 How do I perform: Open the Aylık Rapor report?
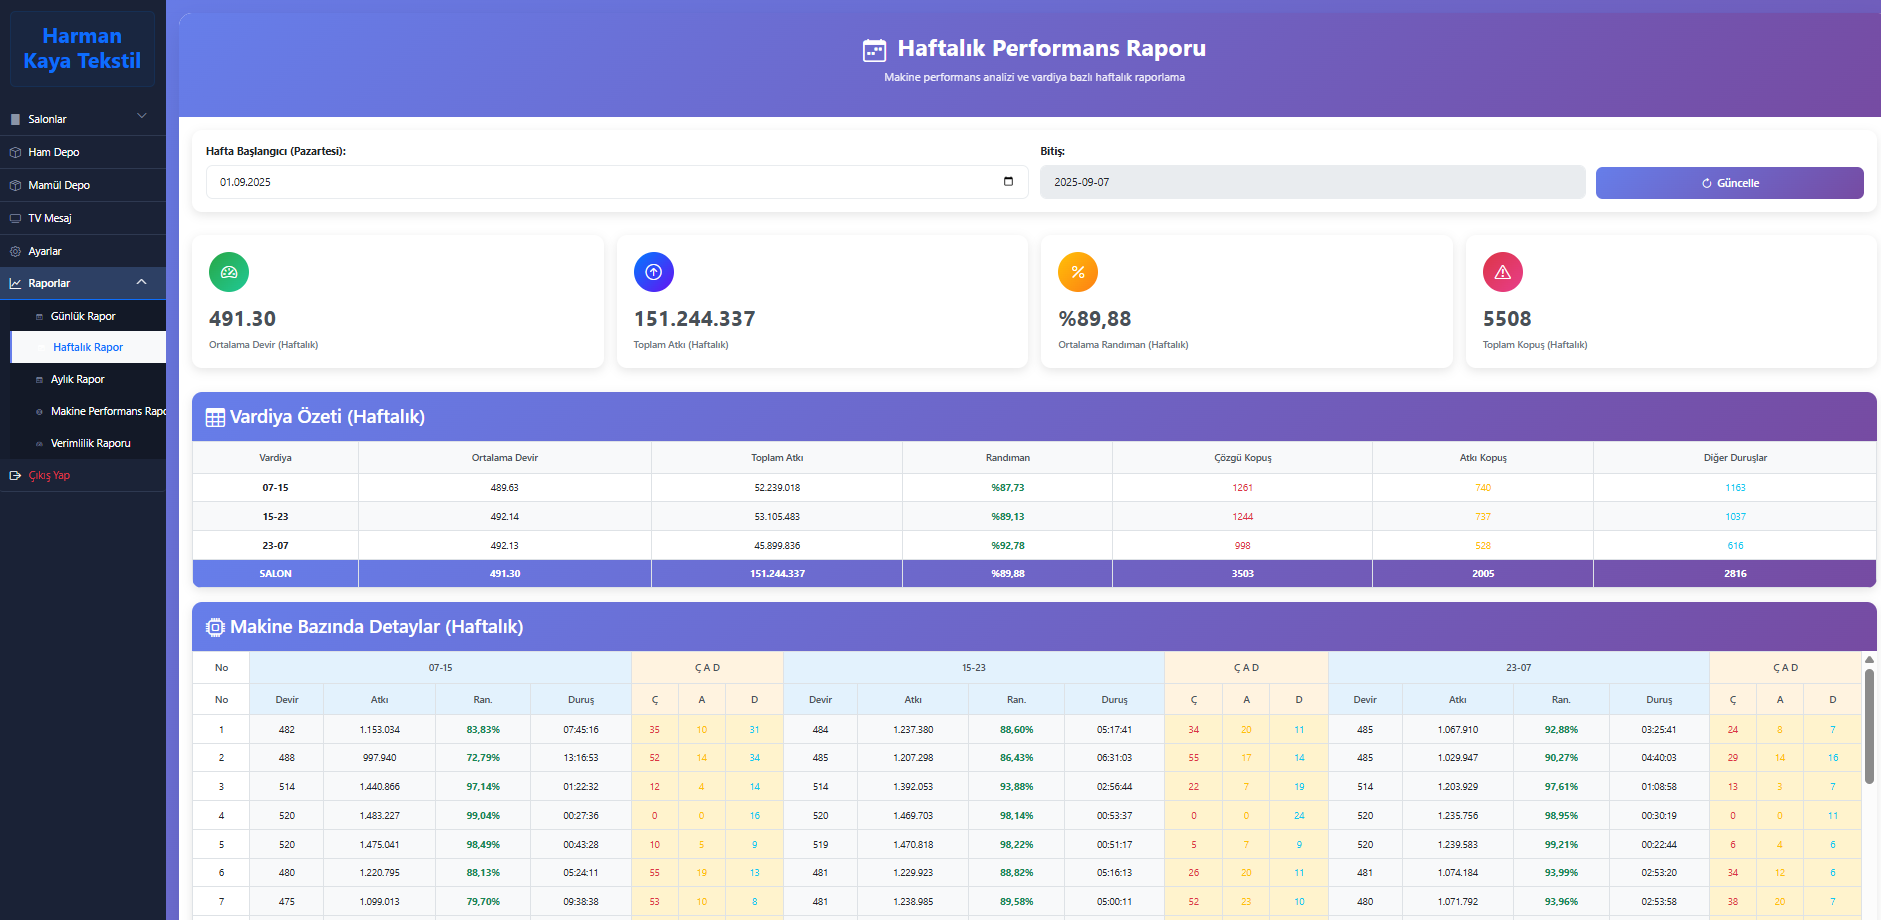[78, 379]
